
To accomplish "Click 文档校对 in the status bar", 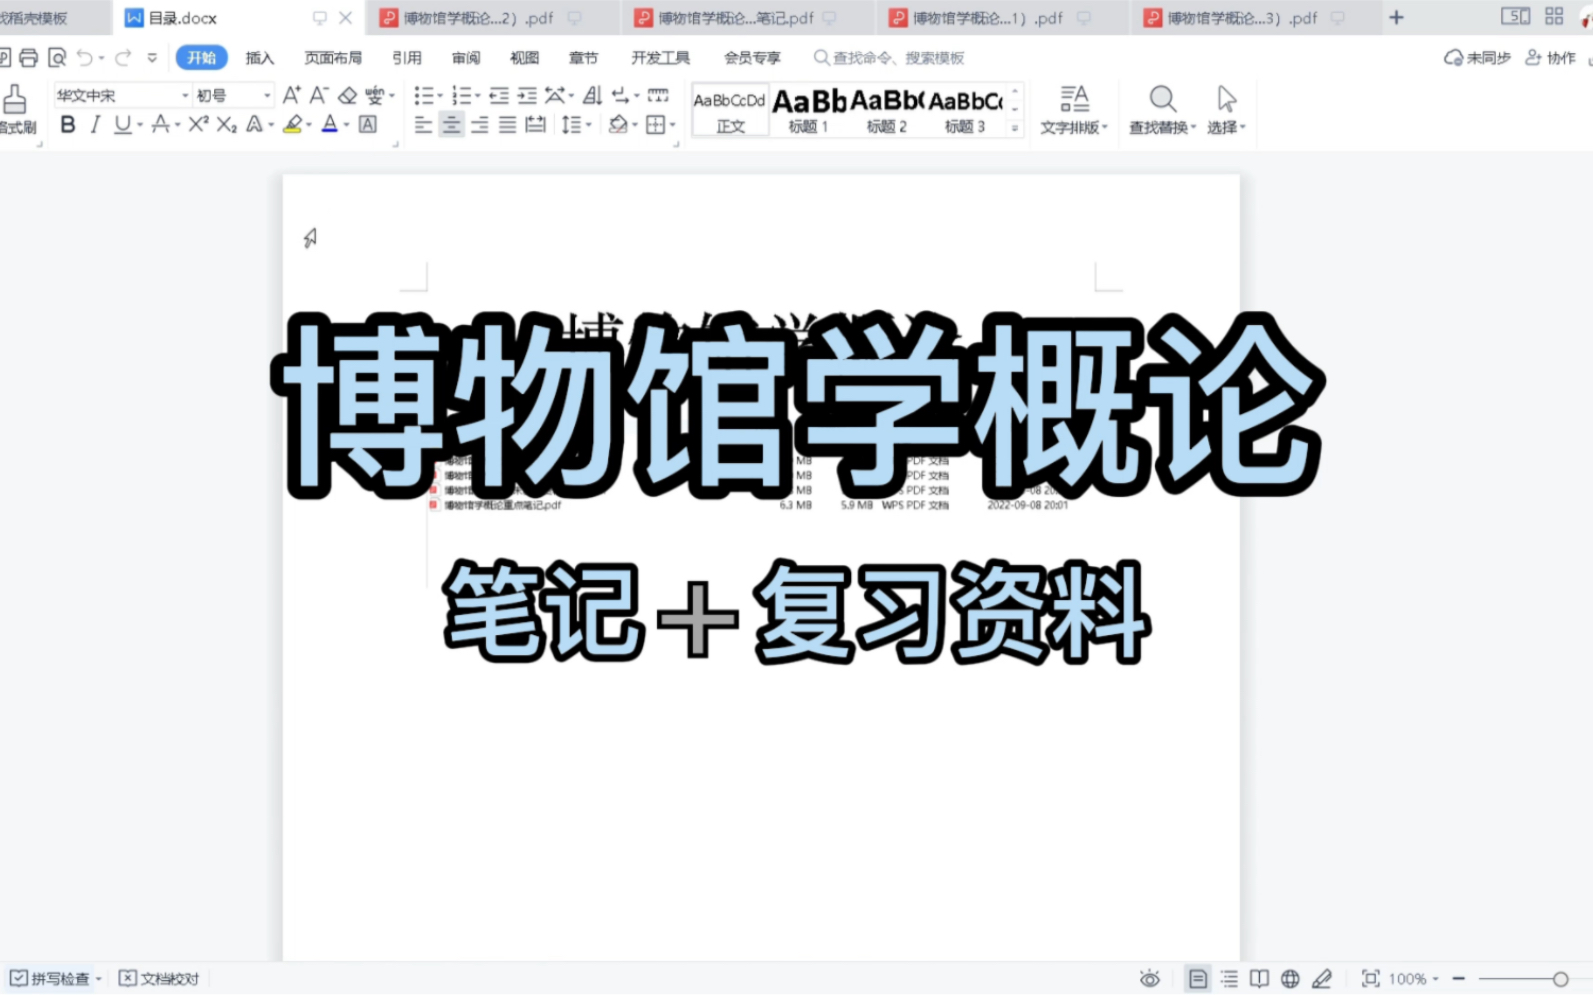I will 160,979.
